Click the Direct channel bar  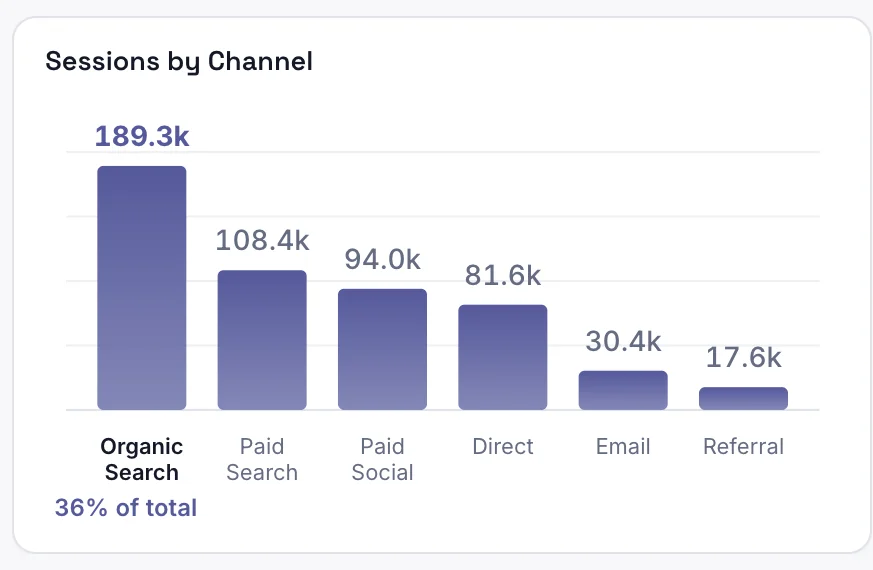click(x=503, y=357)
